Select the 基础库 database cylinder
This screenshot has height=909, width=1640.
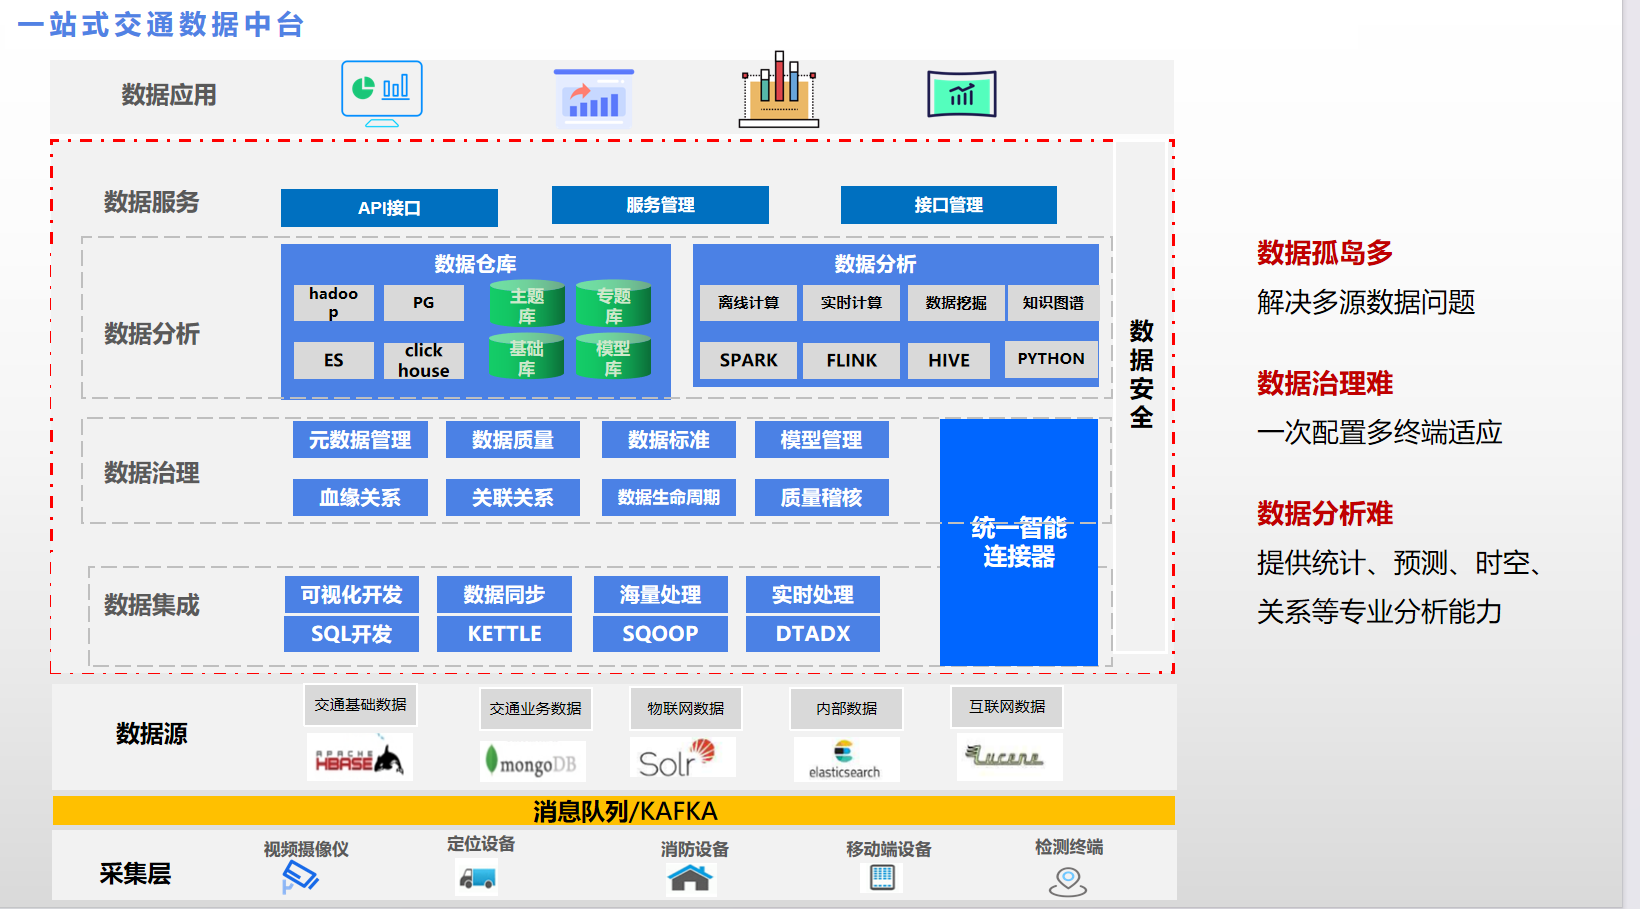[x=527, y=356]
